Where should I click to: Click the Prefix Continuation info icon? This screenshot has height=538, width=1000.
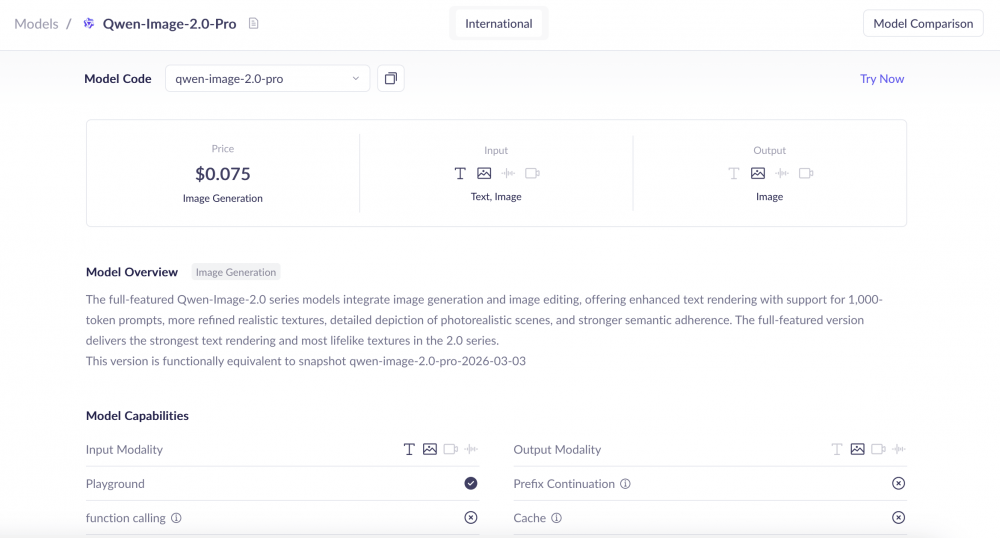[x=626, y=484]
